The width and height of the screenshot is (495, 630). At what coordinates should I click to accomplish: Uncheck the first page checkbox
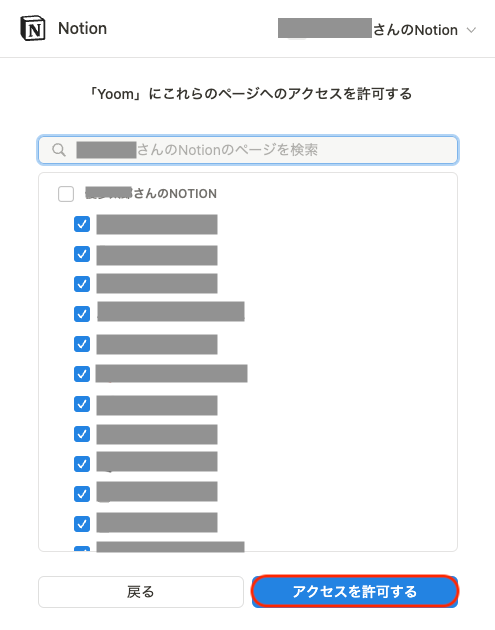(x=82, y=224)
